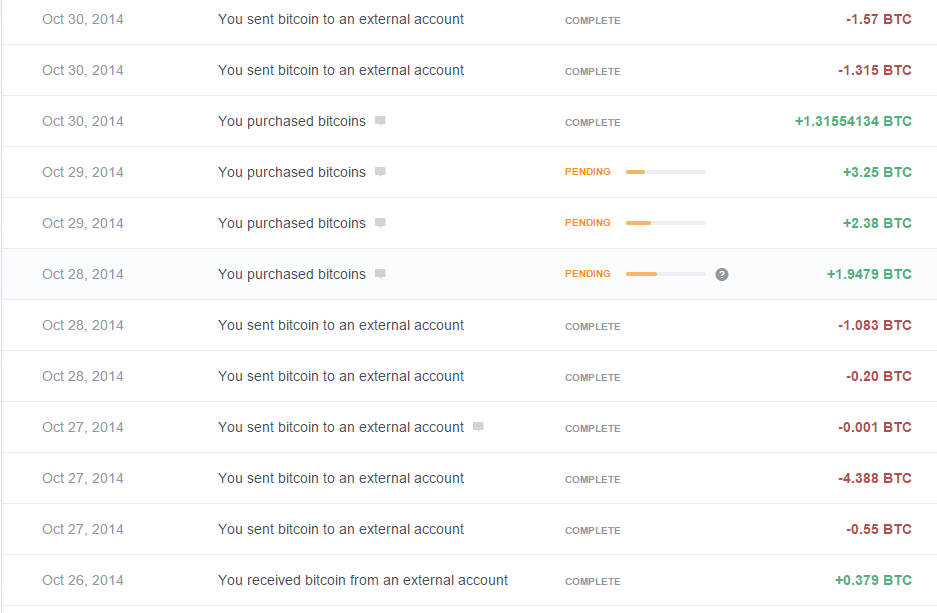The image size is (937, 613).
Task: Show note icon on -0.001 BTC transaction
Action: click(x=478, y=427)
